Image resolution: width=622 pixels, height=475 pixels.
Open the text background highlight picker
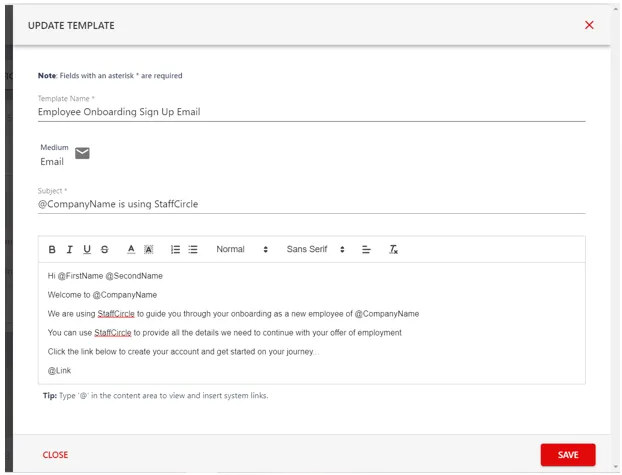148,250
